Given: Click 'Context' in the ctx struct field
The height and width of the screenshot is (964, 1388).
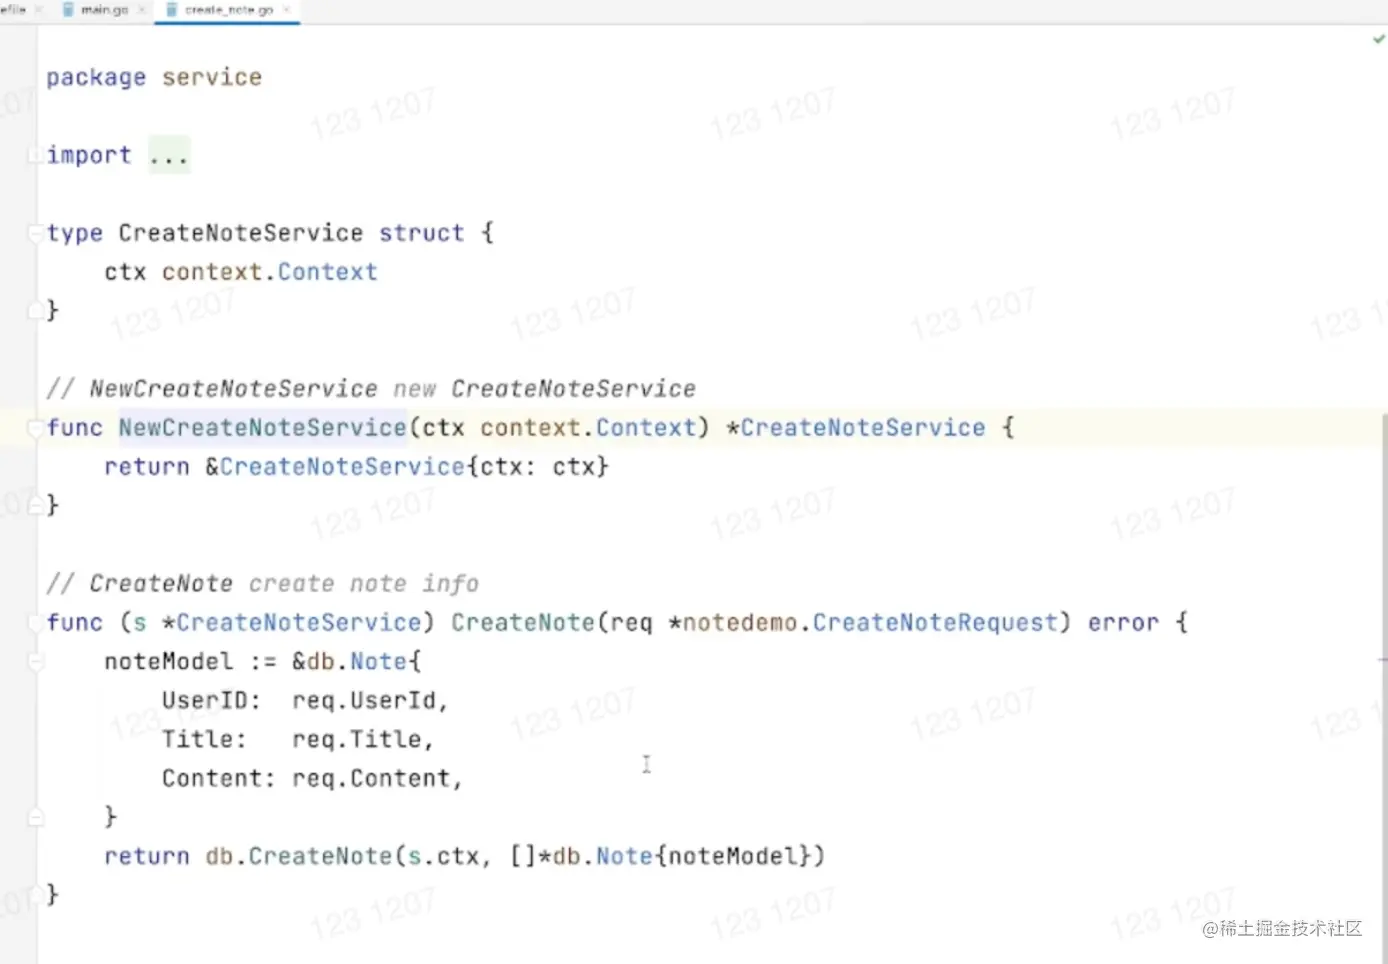Looking at the screenshot, I should pos(328,272).
